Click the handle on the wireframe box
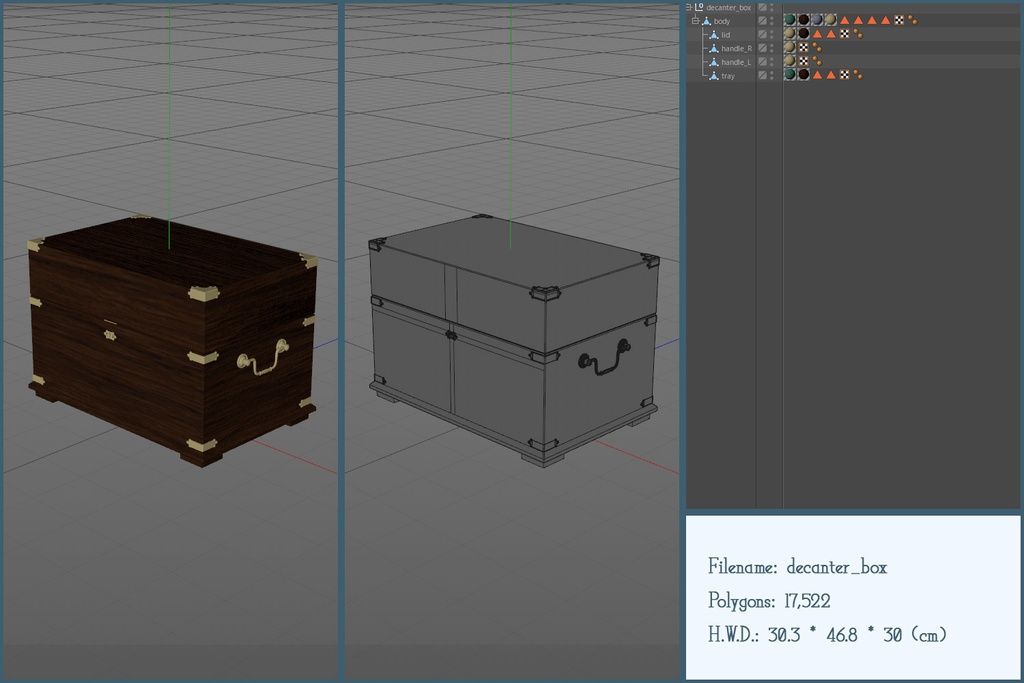1024x683 pixels. (x=605, y=358)
